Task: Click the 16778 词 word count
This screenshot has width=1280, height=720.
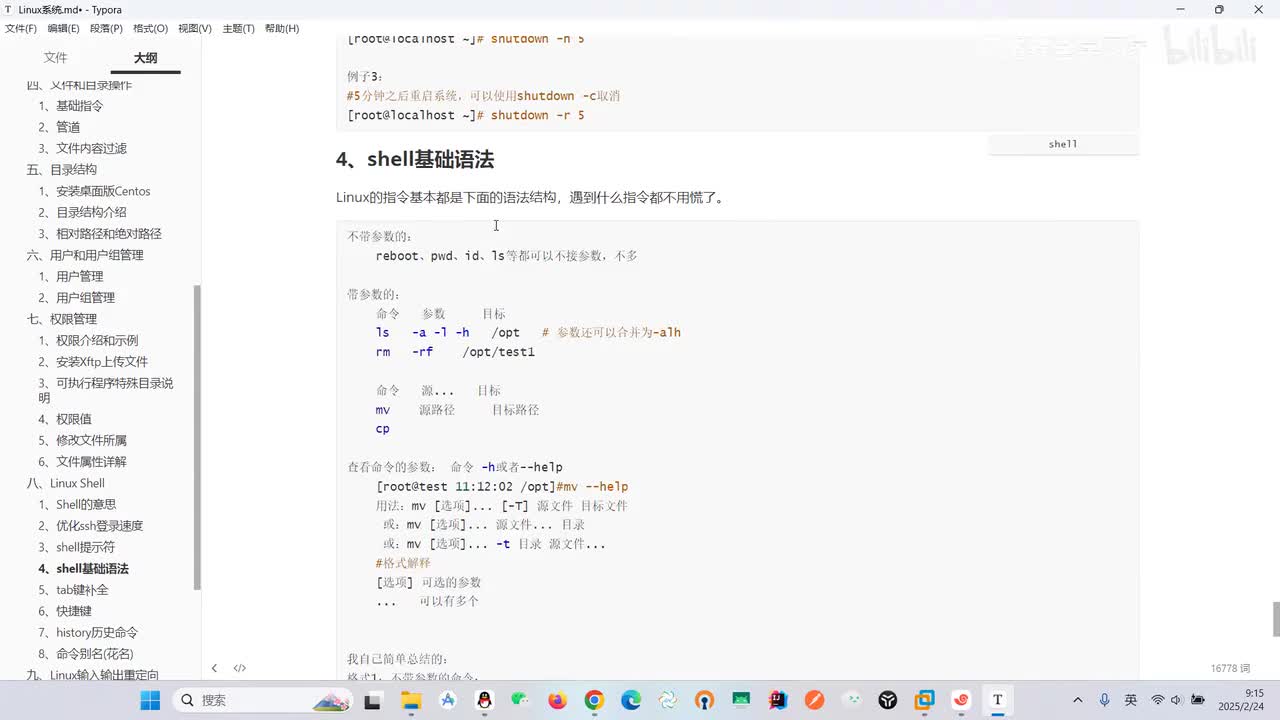Action: (1232, 668)
